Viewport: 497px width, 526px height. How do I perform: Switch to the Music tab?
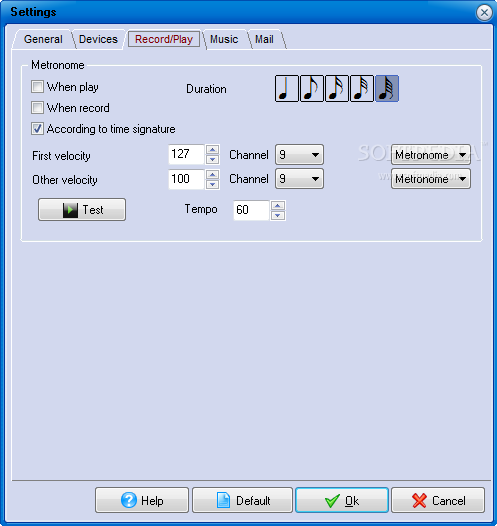pyautogui.click(x=224, y=39)
